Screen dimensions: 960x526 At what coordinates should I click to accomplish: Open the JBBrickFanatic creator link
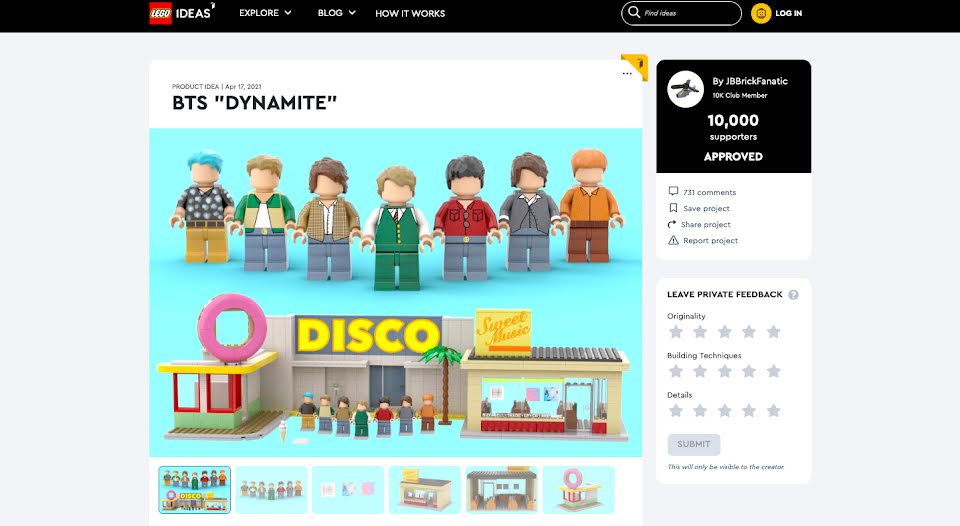750,81
